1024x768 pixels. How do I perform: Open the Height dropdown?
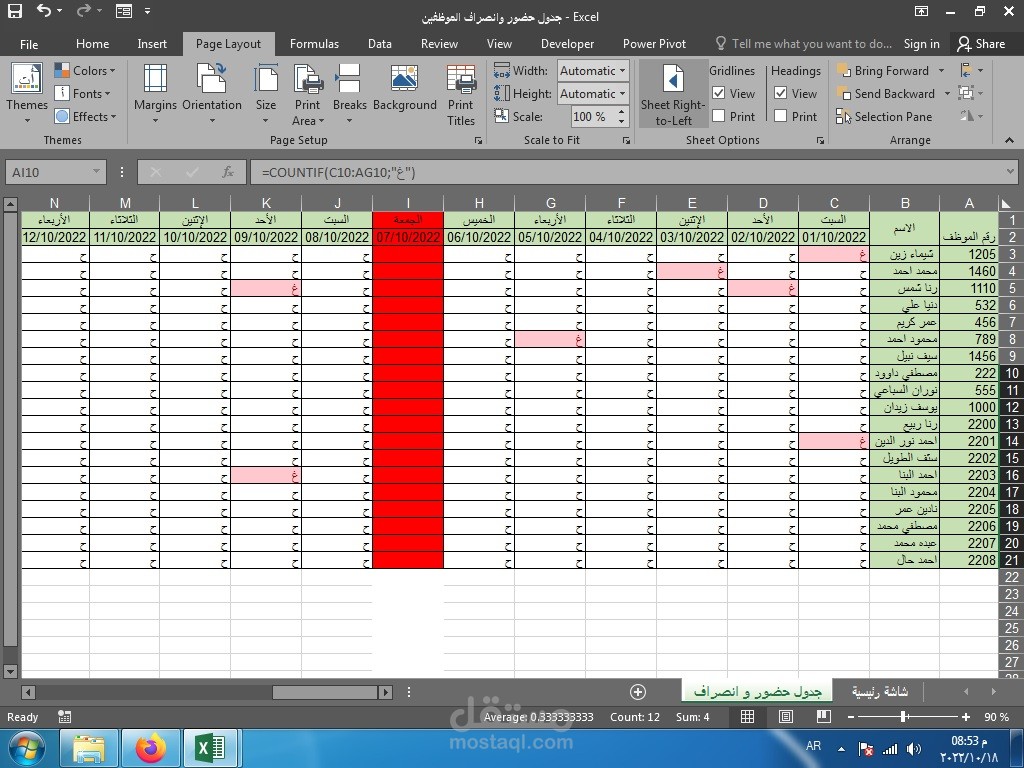[x=622, y=93]
